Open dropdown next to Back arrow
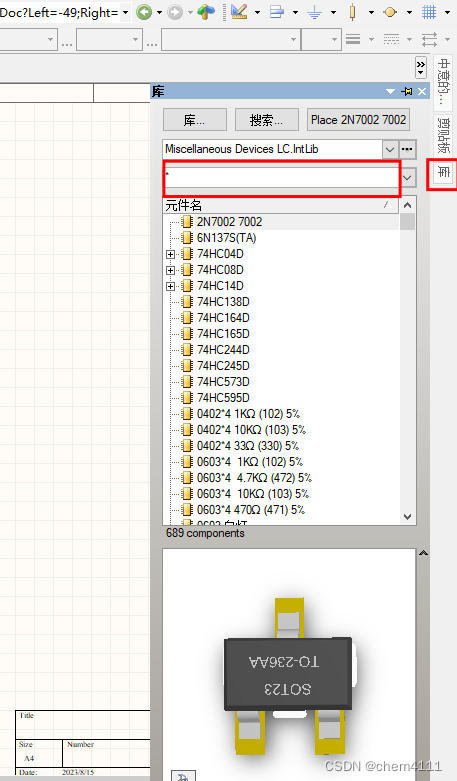Viewport: 457px width, 781px height. (x=159, y=12)
